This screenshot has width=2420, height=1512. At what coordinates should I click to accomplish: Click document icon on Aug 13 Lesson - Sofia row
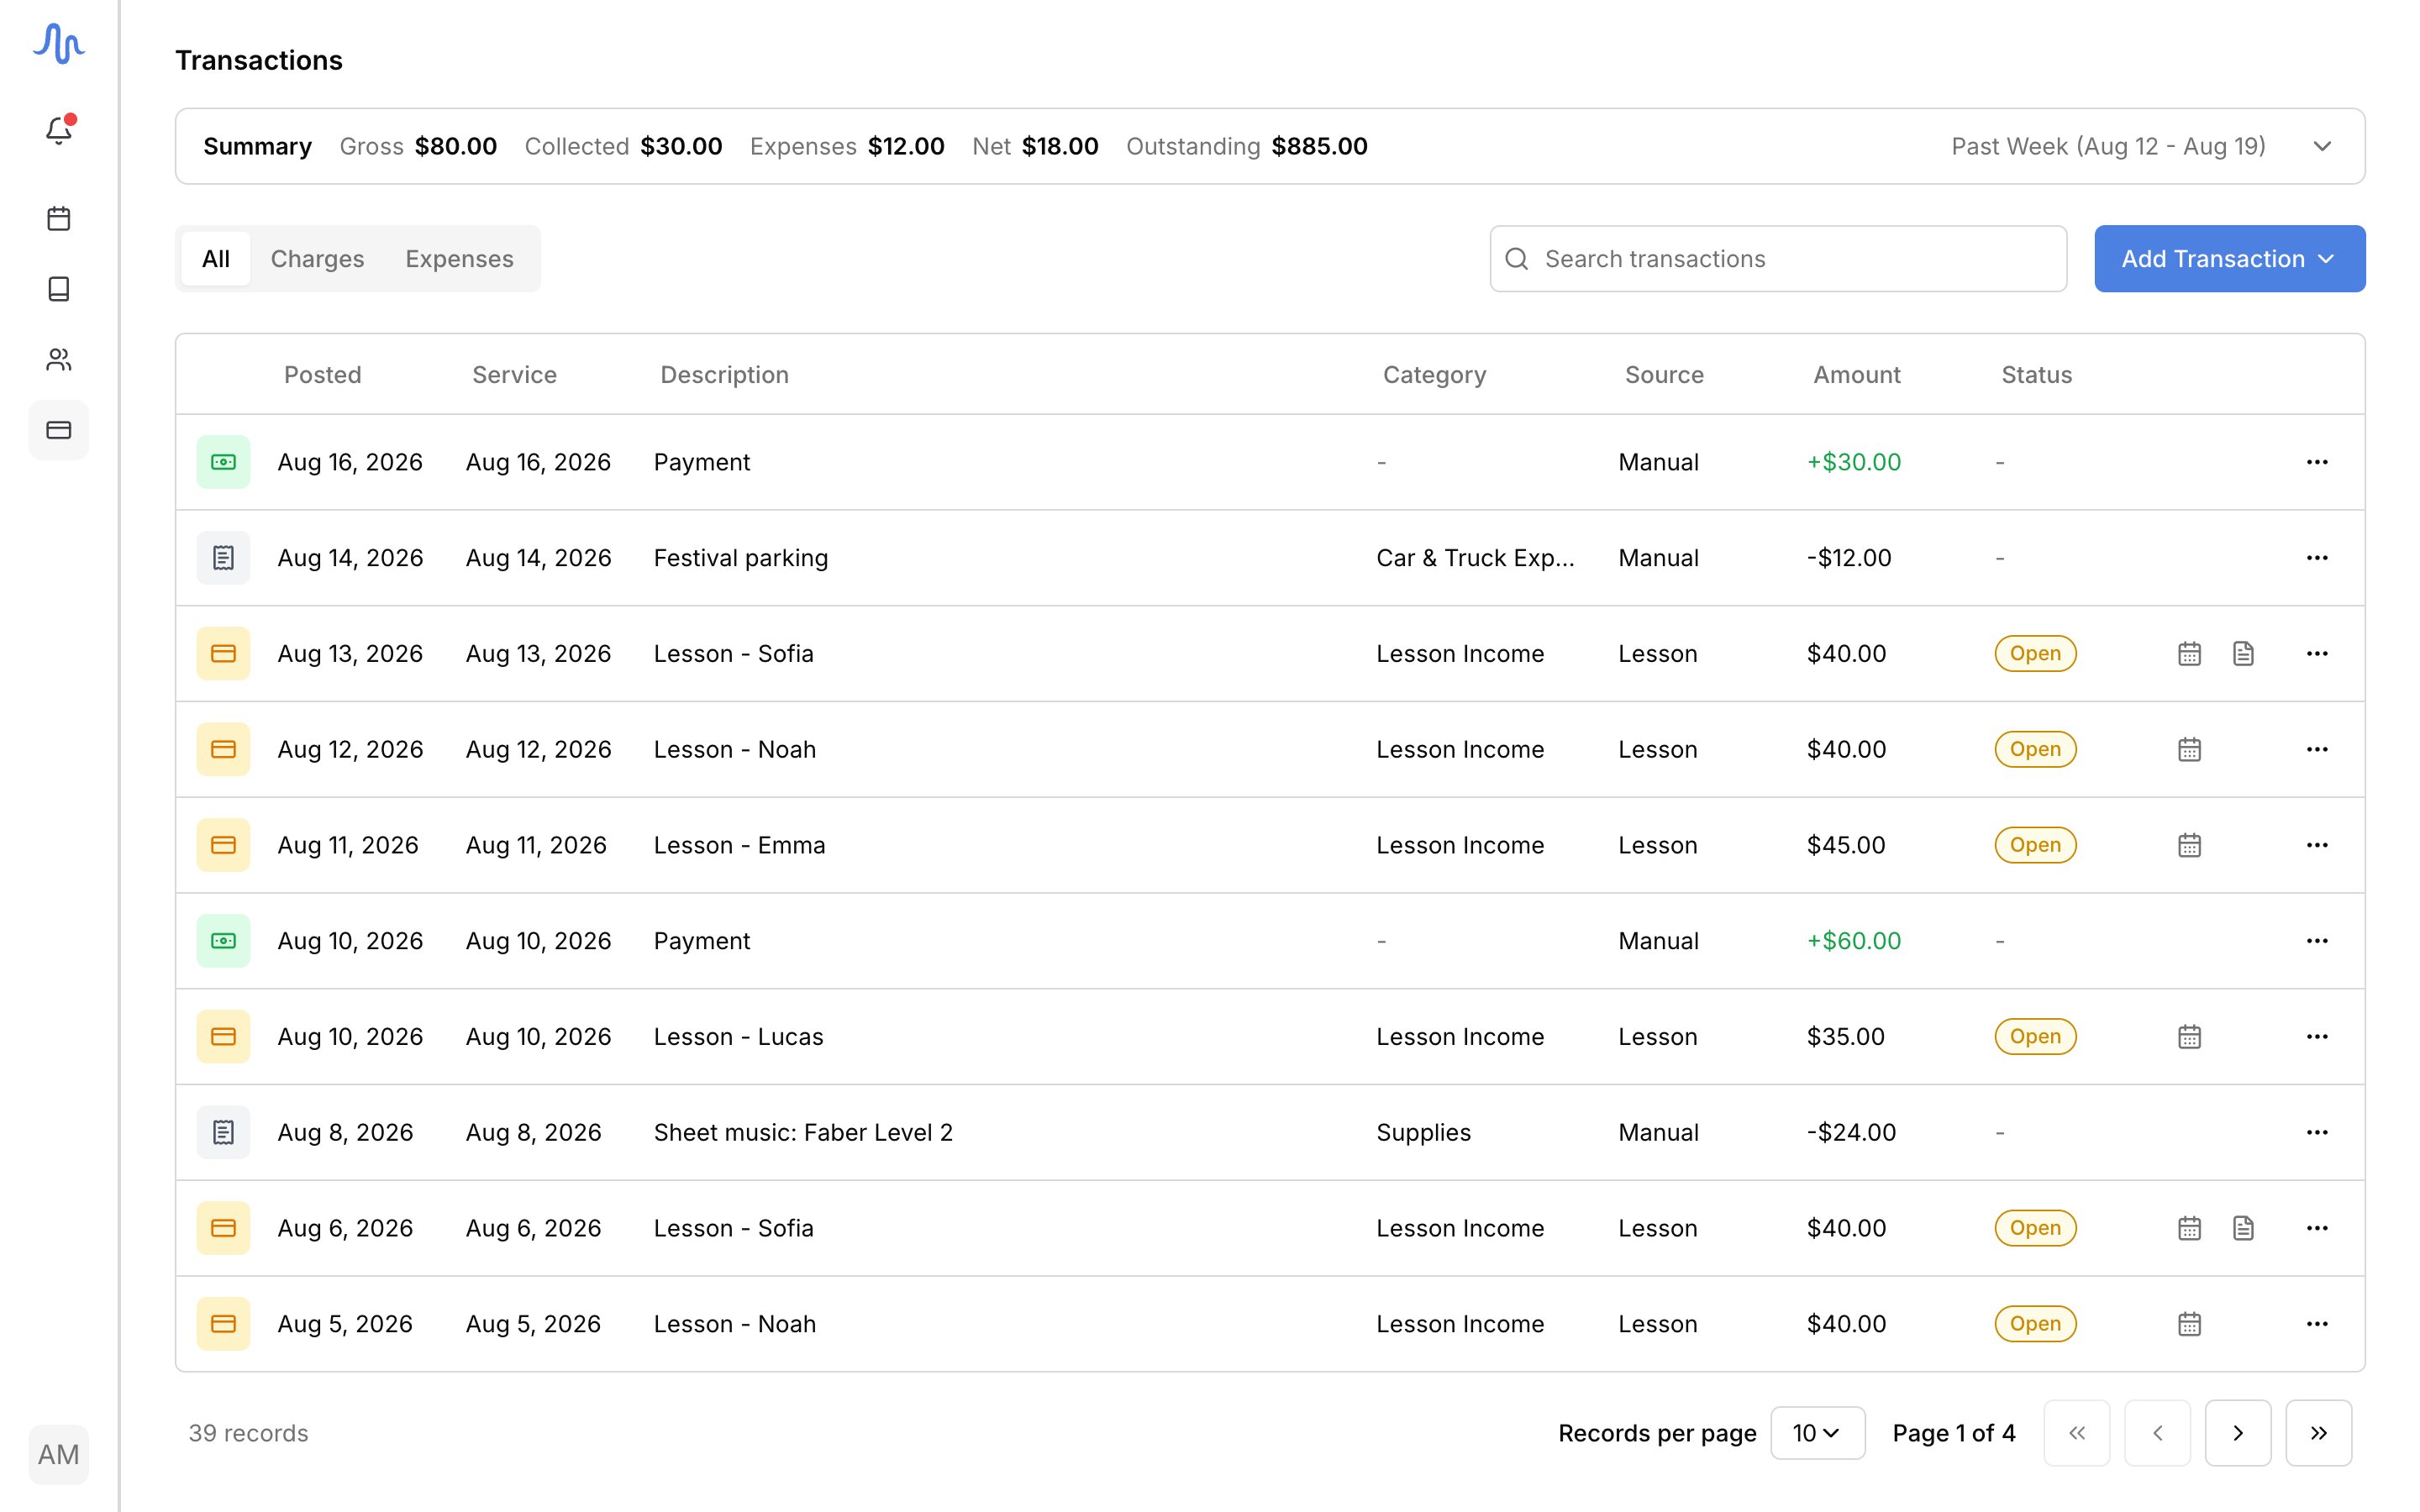[2243, 653]
